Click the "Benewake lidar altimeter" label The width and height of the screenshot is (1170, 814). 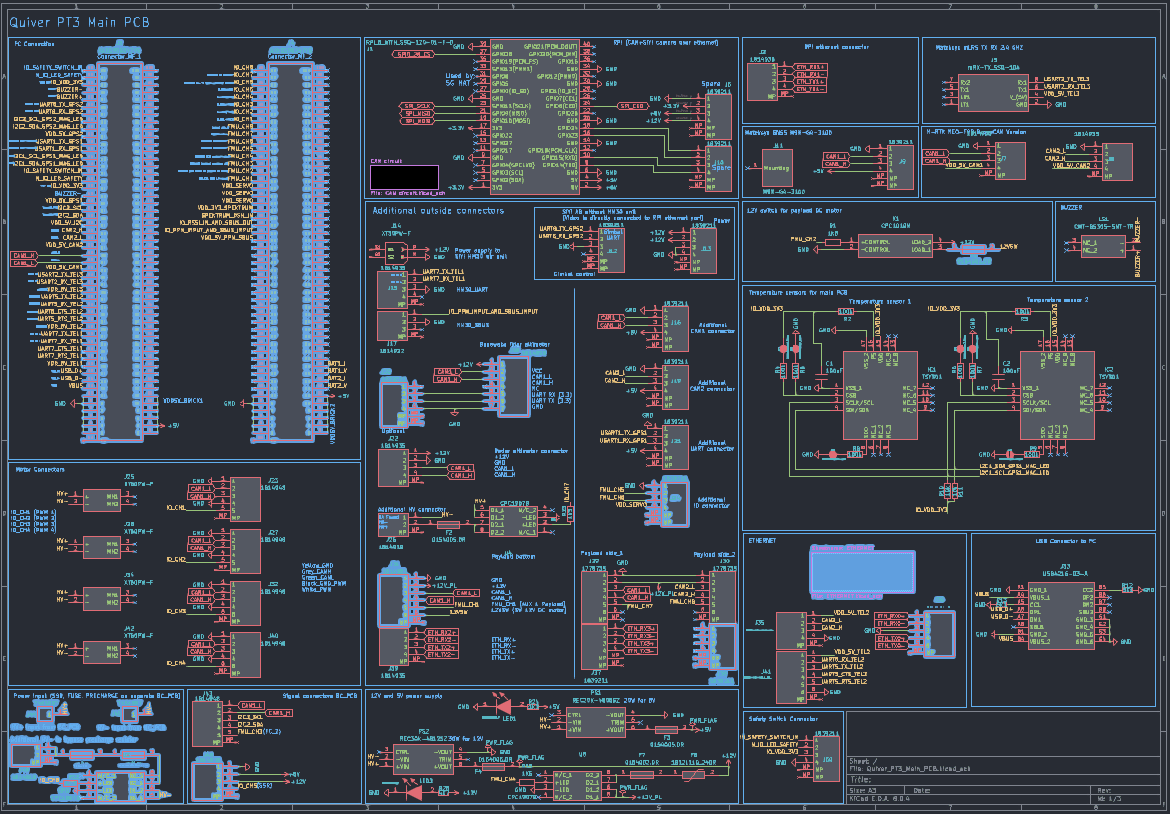[514, 345]
